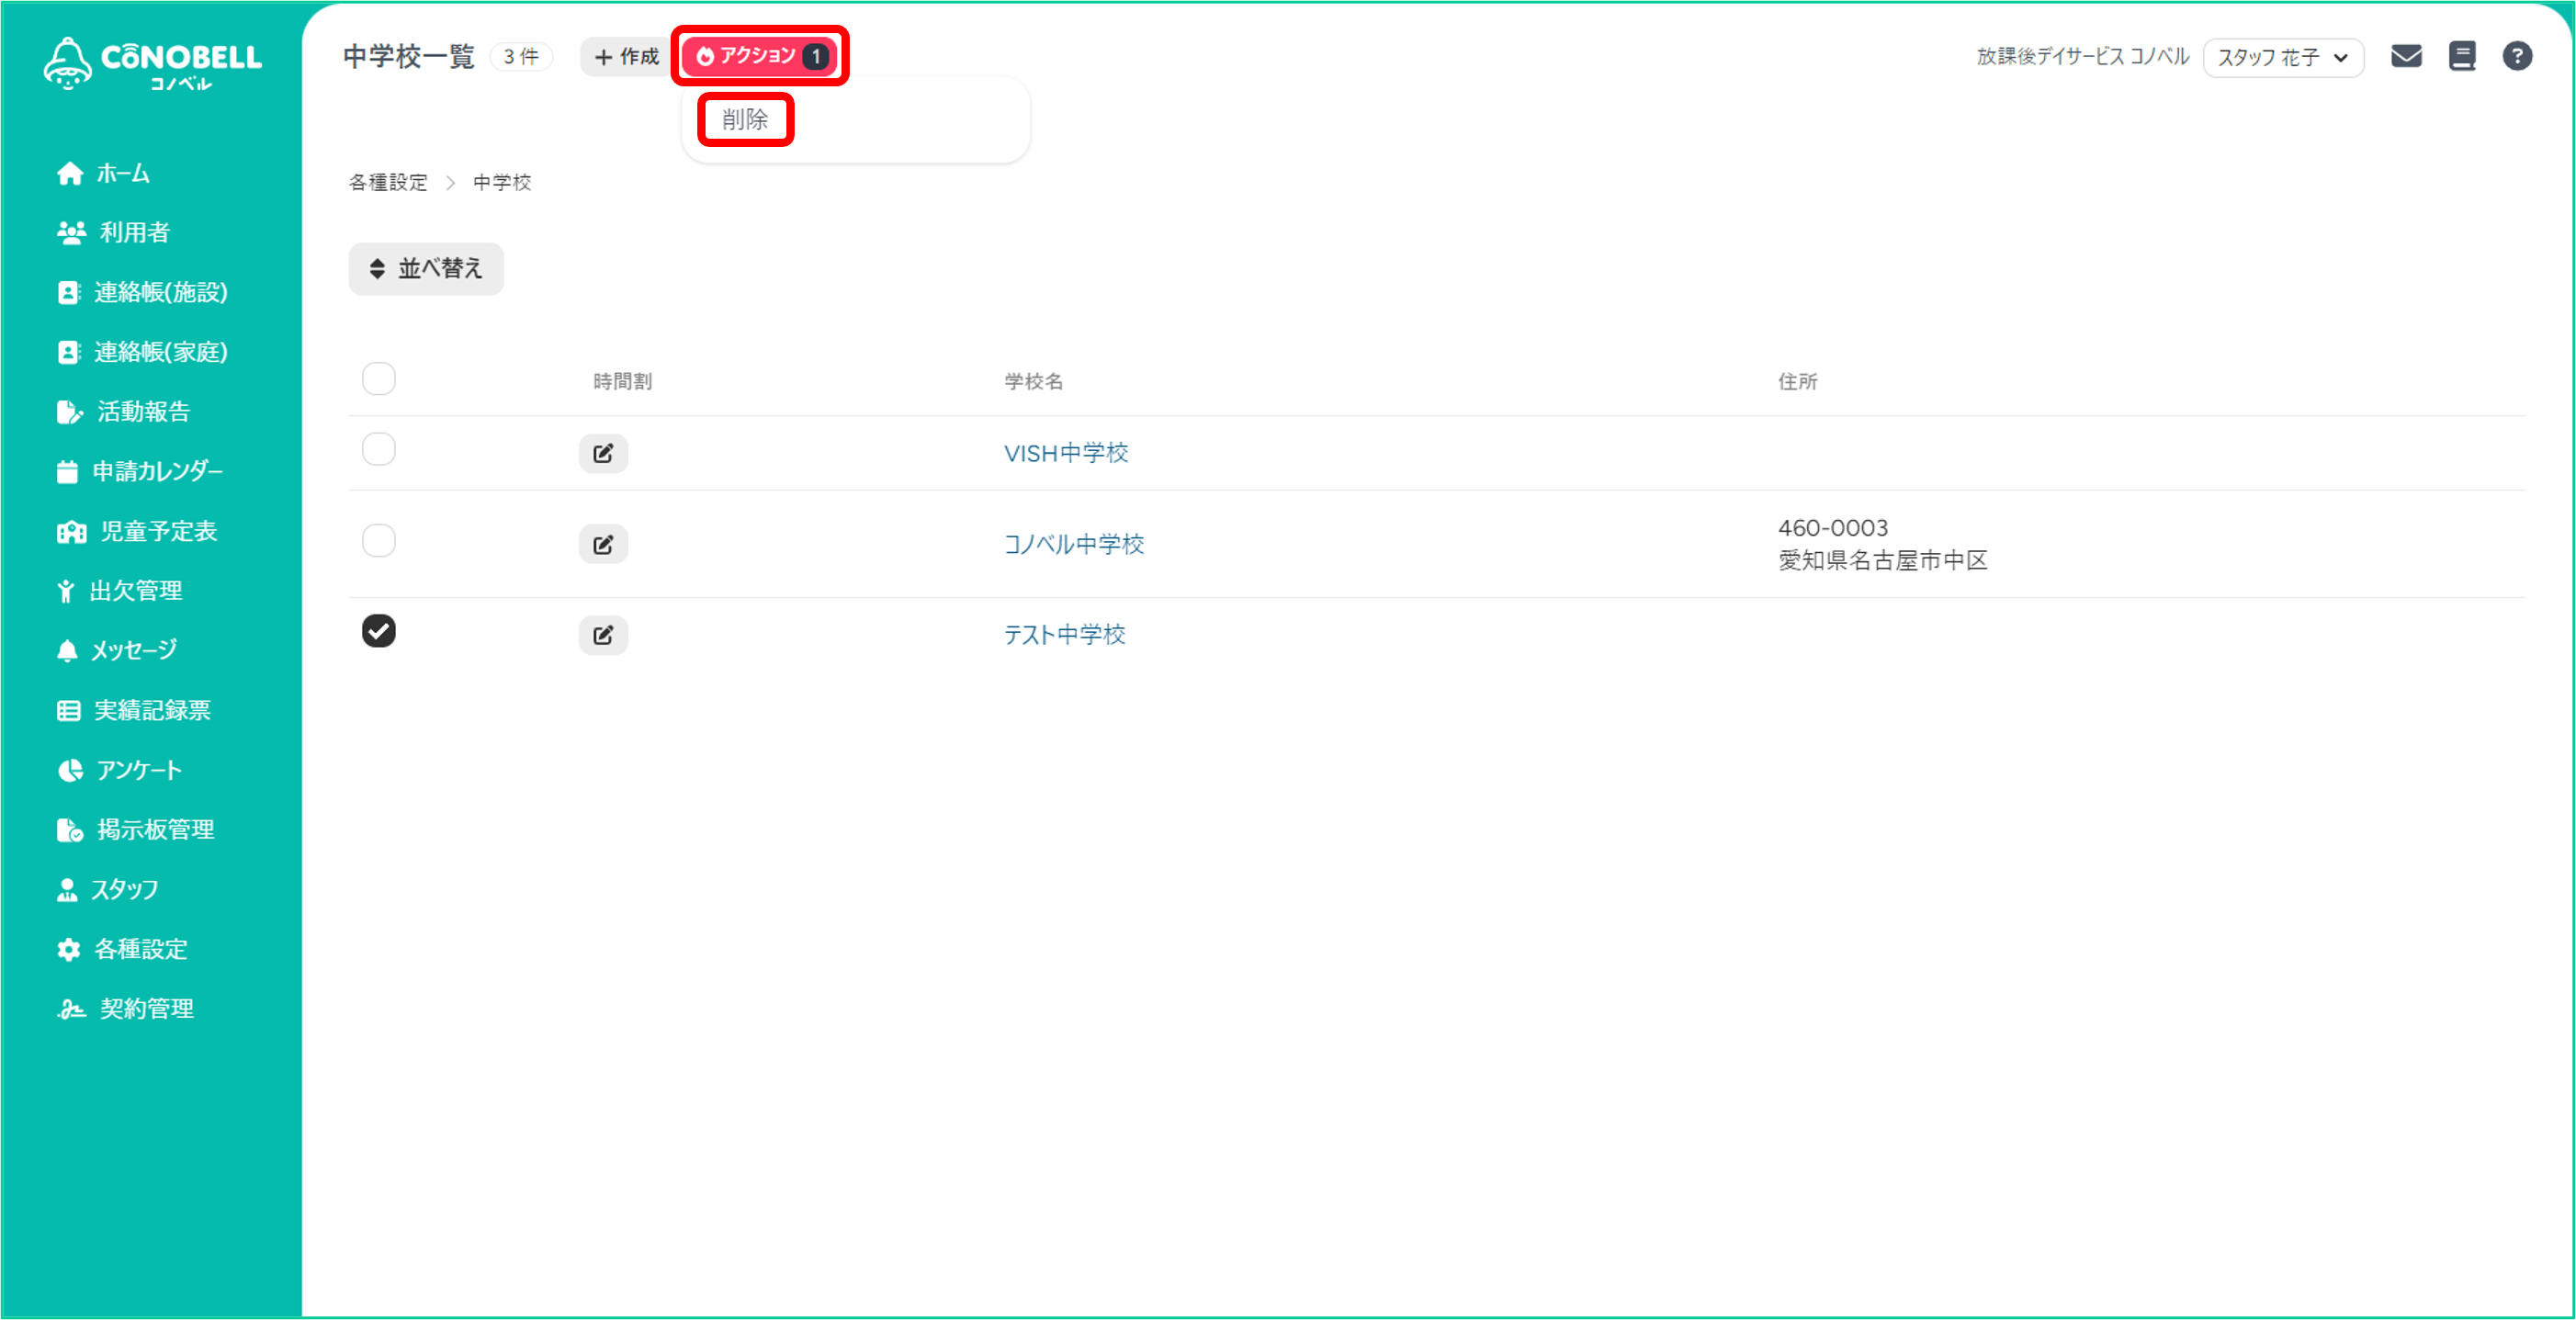Screen dimensions: 2576x1320
Task: Open the スタッフ 花子 user dropdown
Action: (2283, 57)
